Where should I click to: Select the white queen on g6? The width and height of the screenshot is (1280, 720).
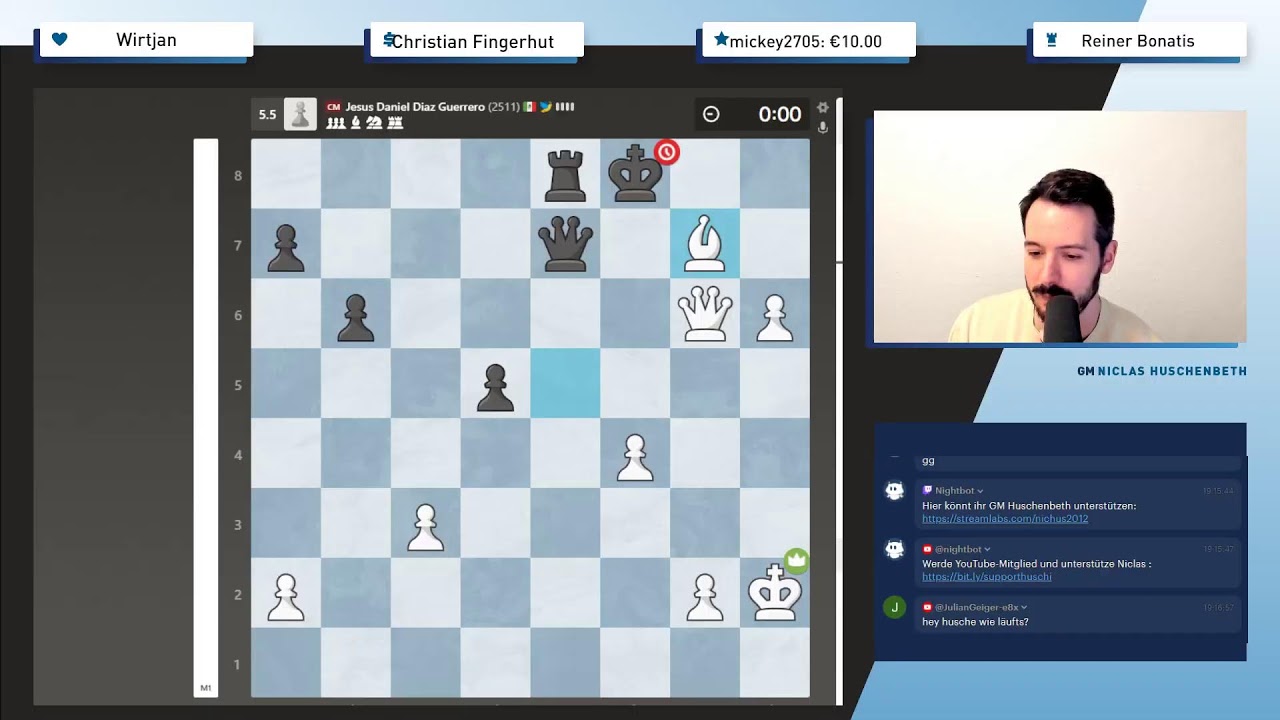[704, 314]
